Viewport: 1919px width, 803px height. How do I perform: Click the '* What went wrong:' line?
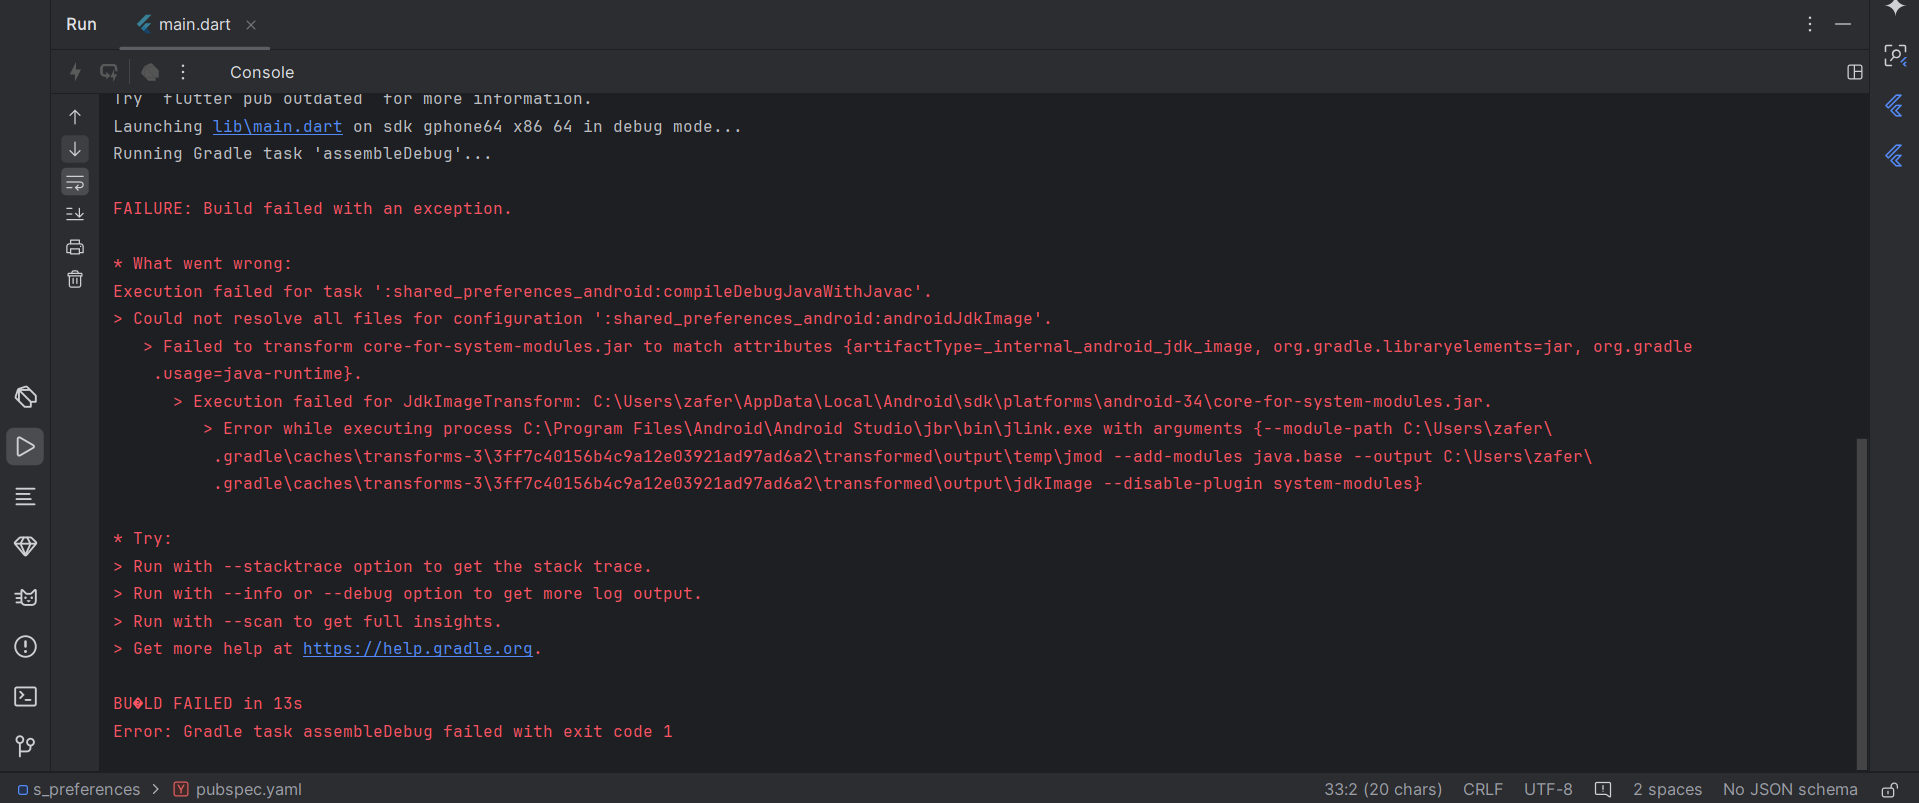coord(202,264)
